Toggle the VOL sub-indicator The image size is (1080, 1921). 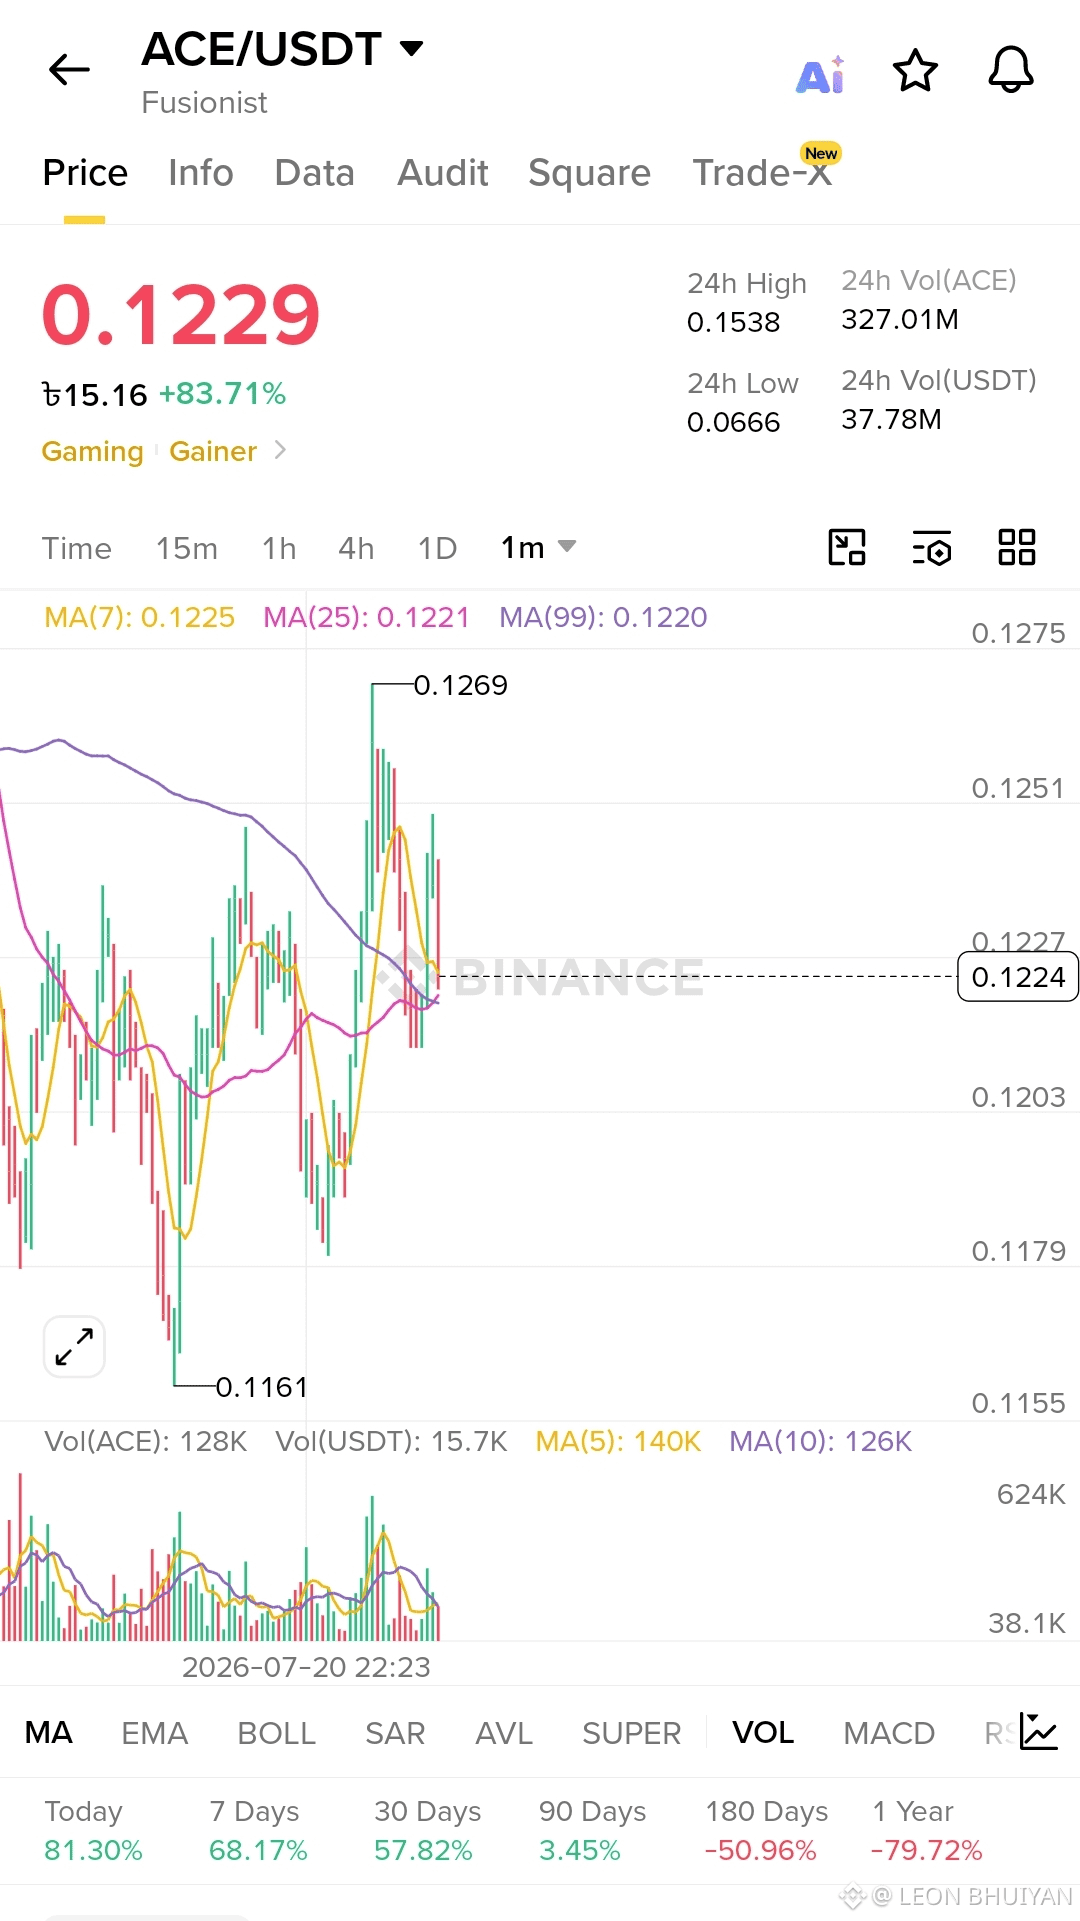pyautogui.click(x=763, y=1732)
